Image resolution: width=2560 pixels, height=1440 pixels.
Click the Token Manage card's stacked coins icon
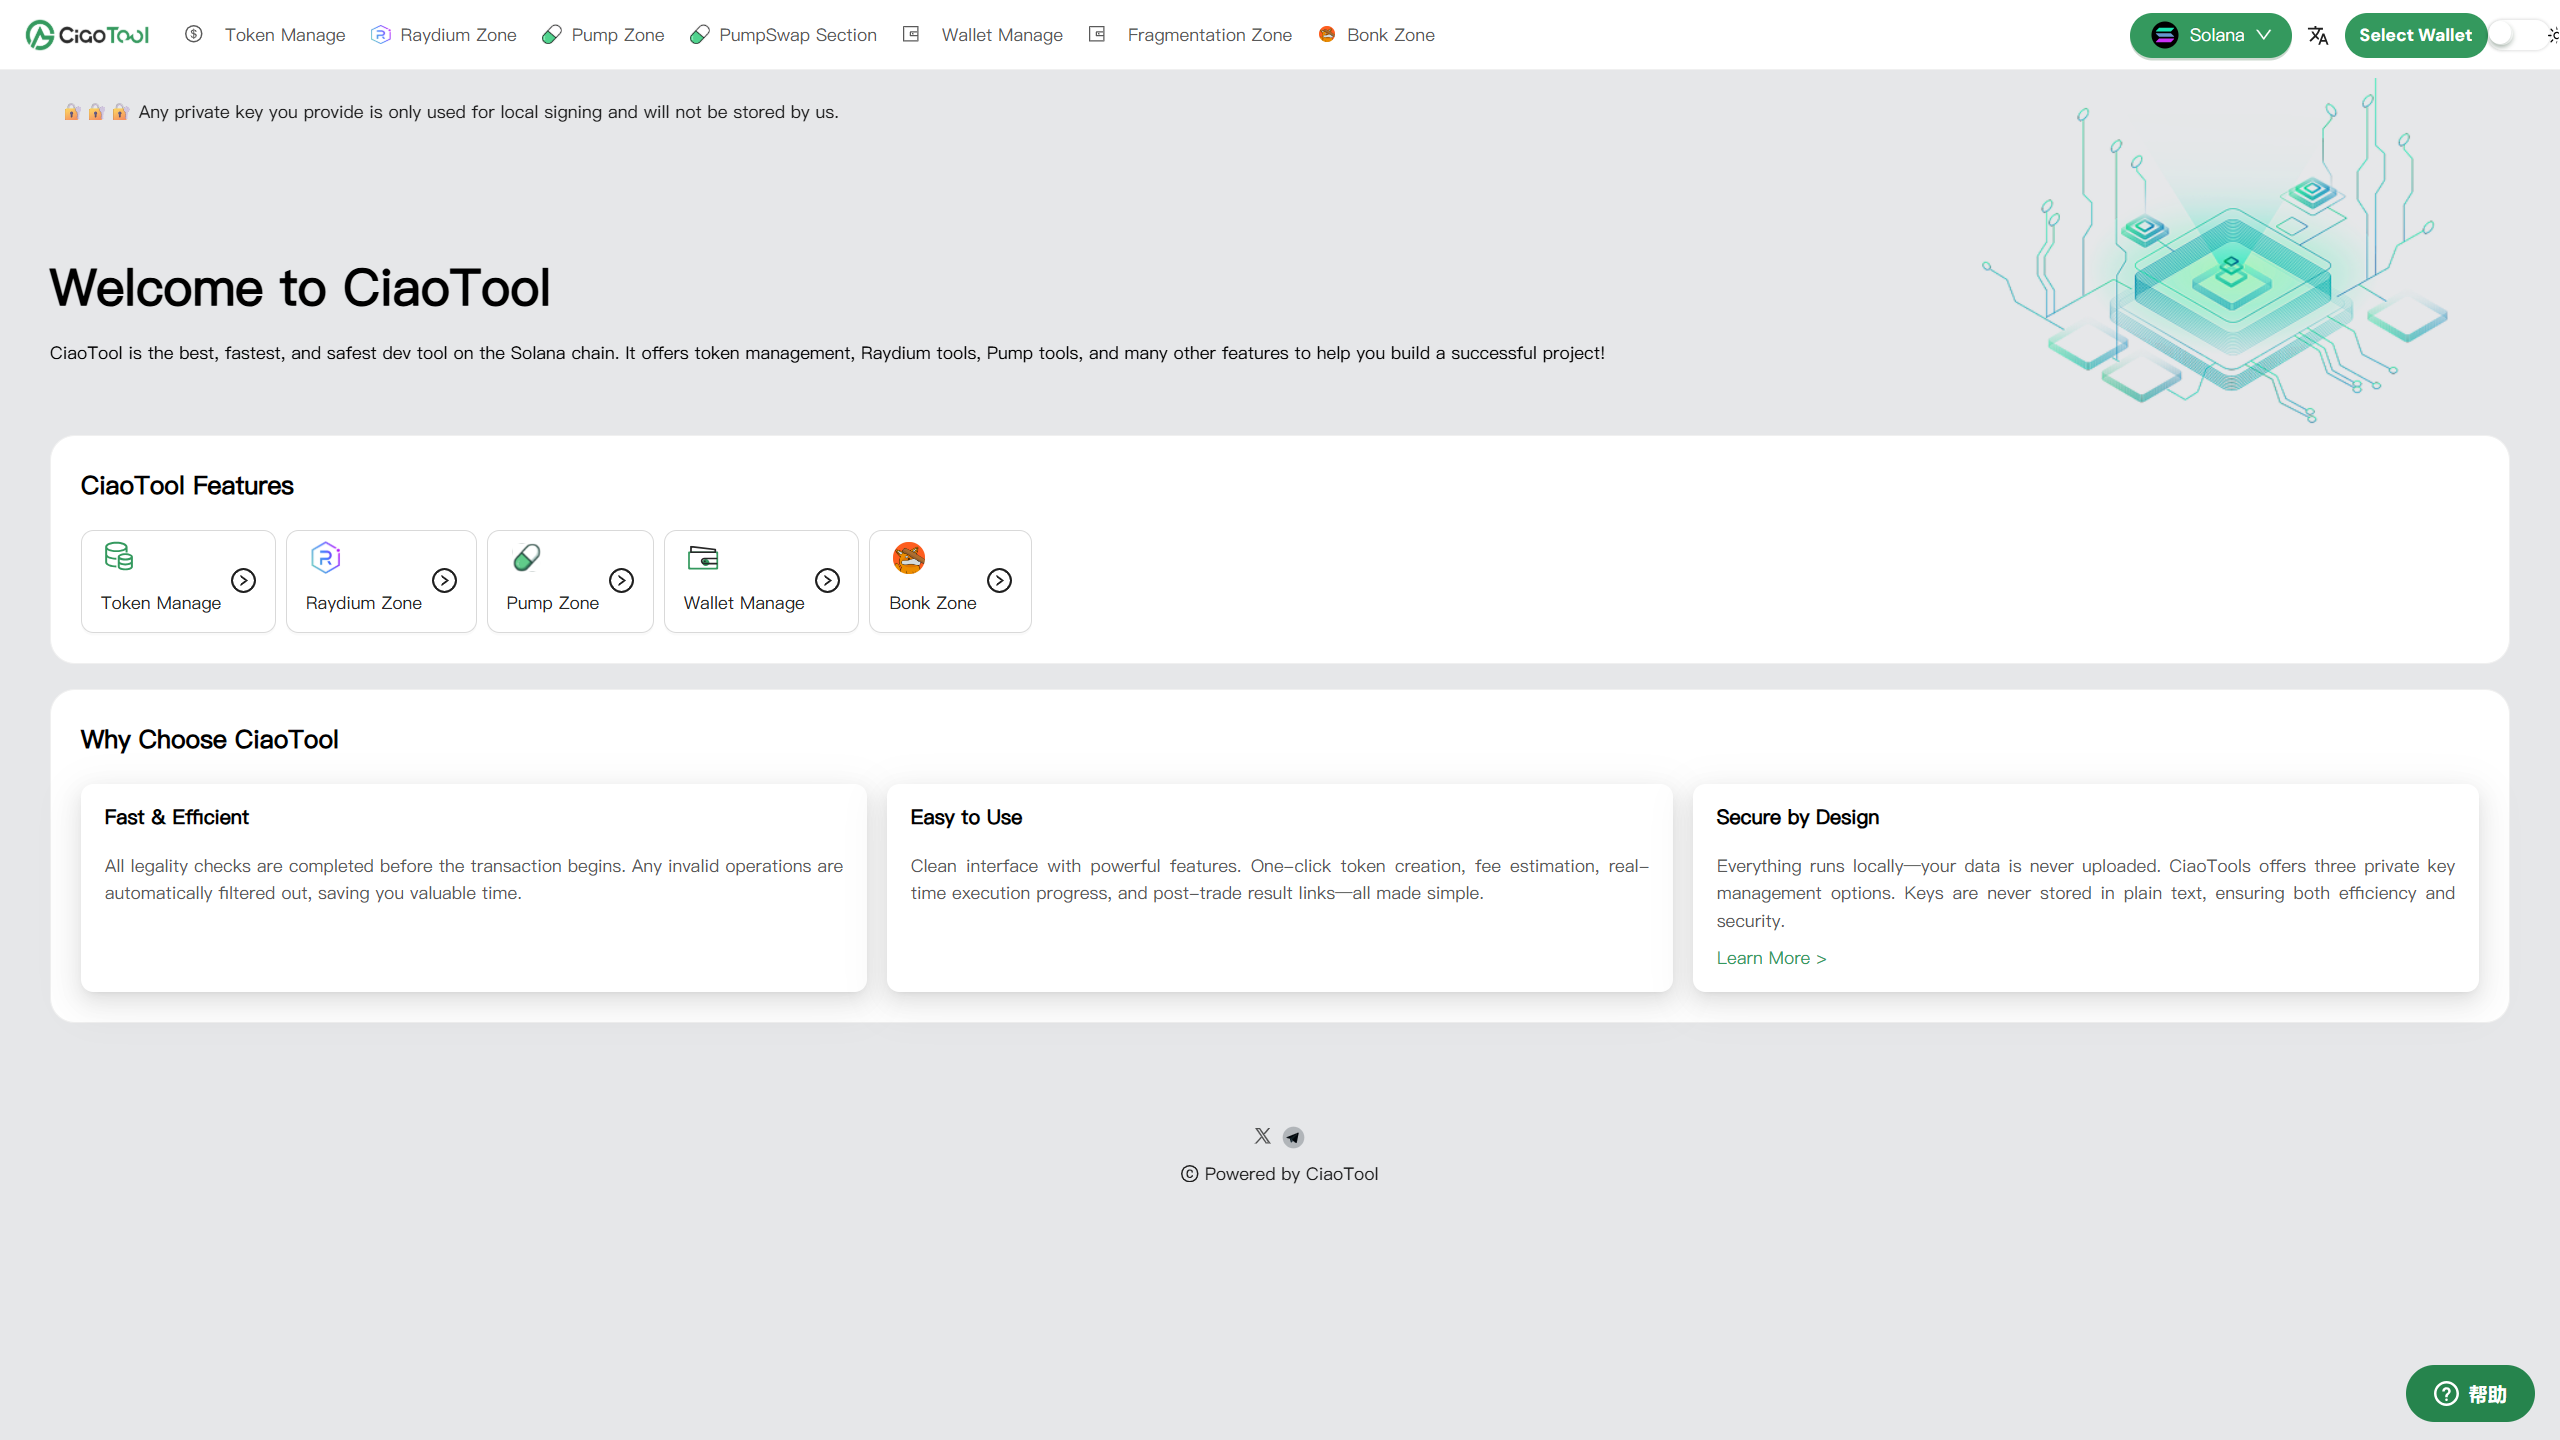119,556
